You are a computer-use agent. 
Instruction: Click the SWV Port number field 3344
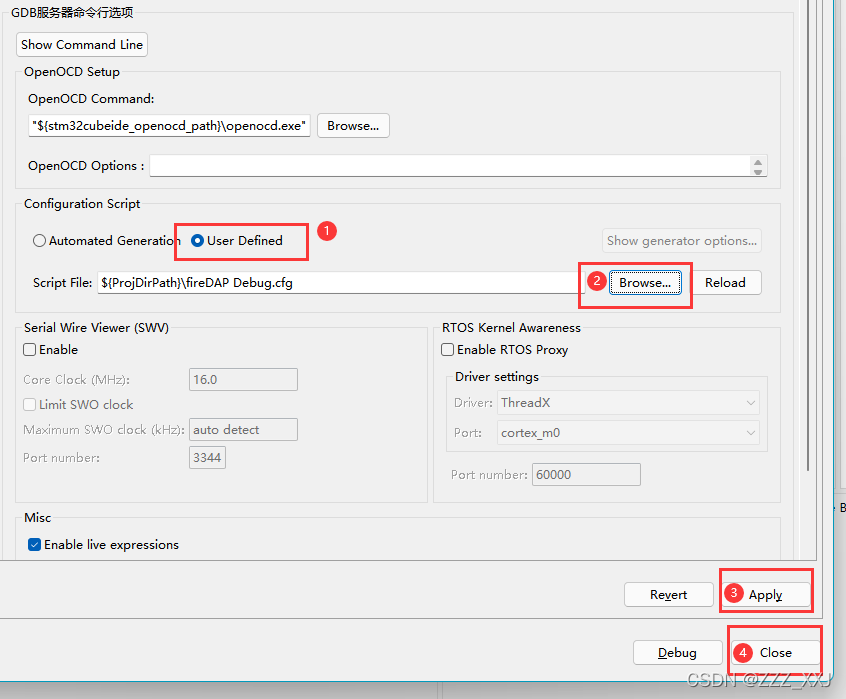click(x=207, y=457)
